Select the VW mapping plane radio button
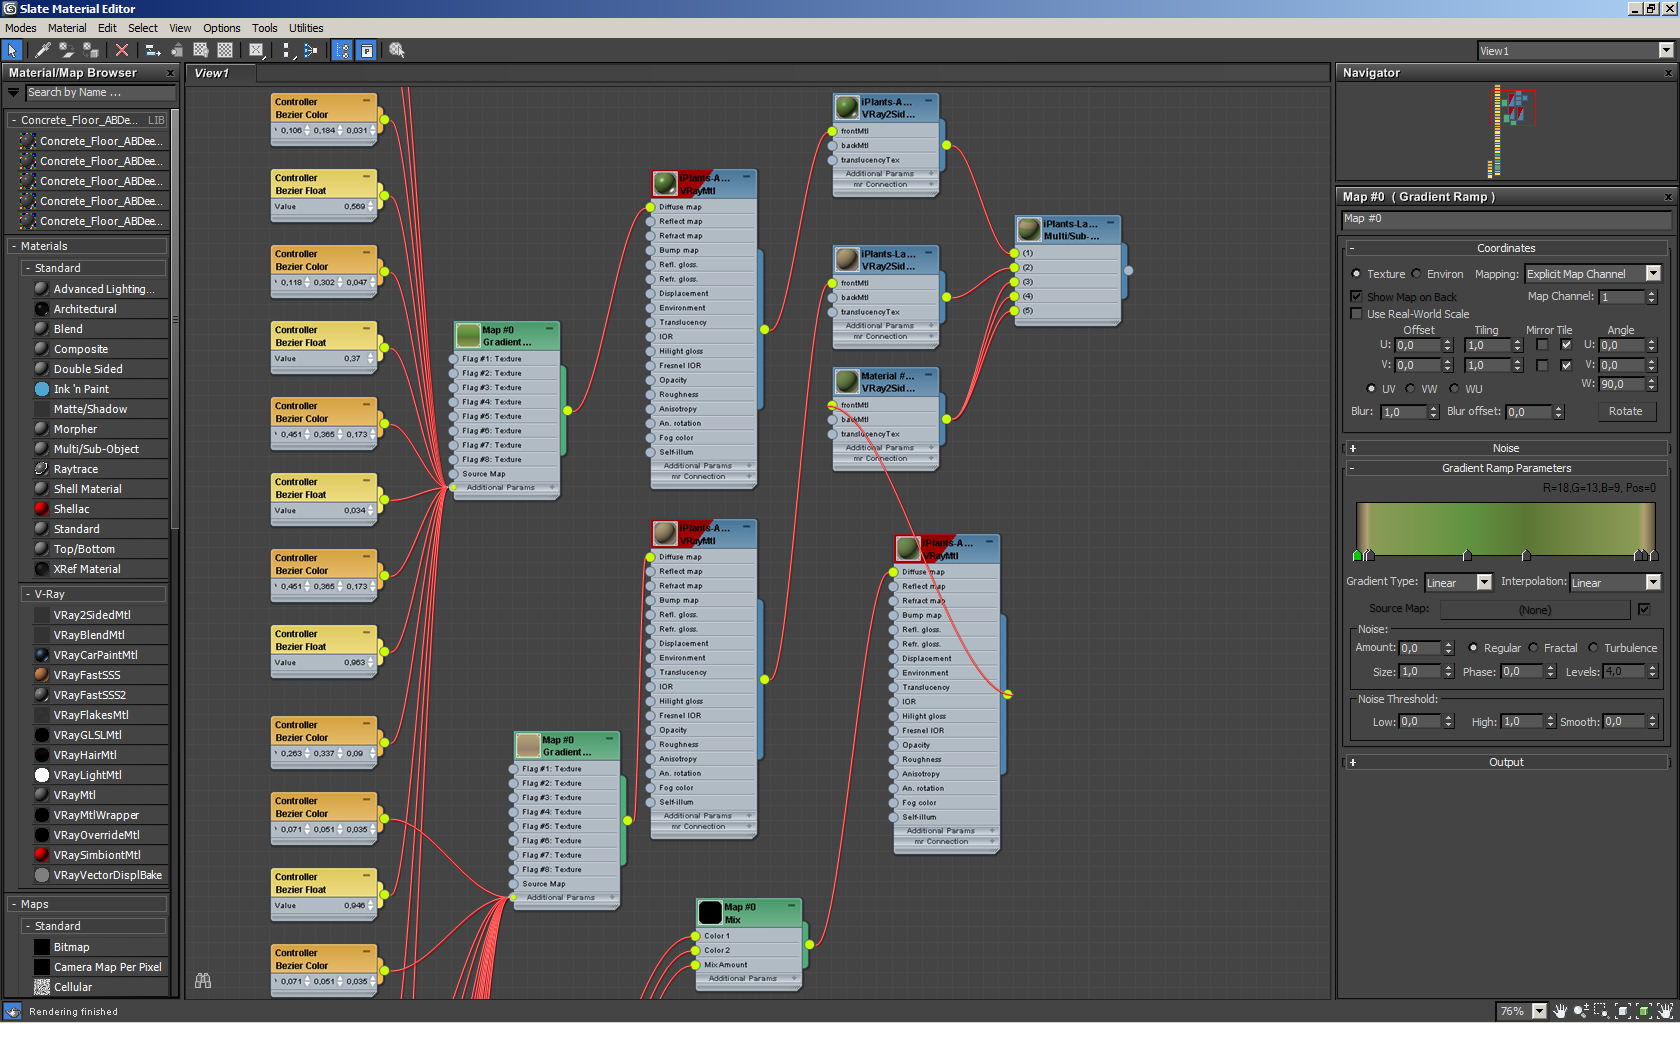The image size is (1680, 1050). coord(1410,388)
